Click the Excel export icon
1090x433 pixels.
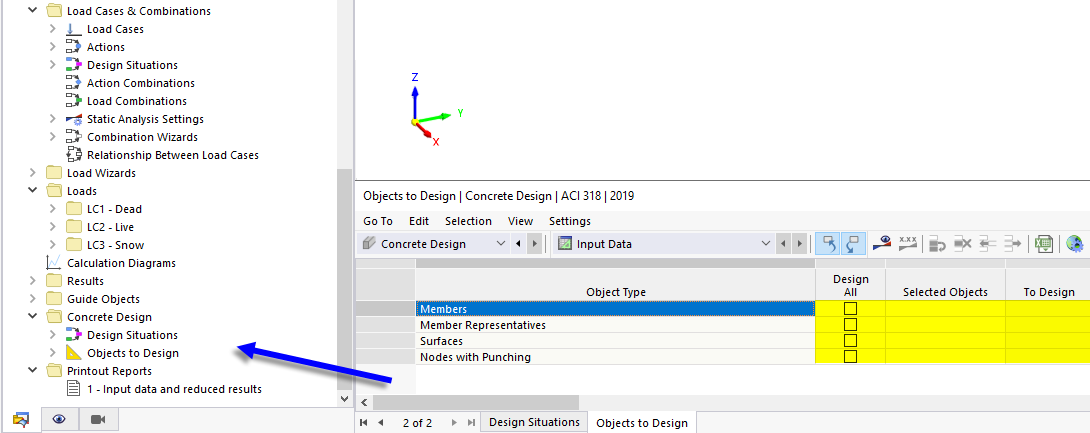point(1043,243)
